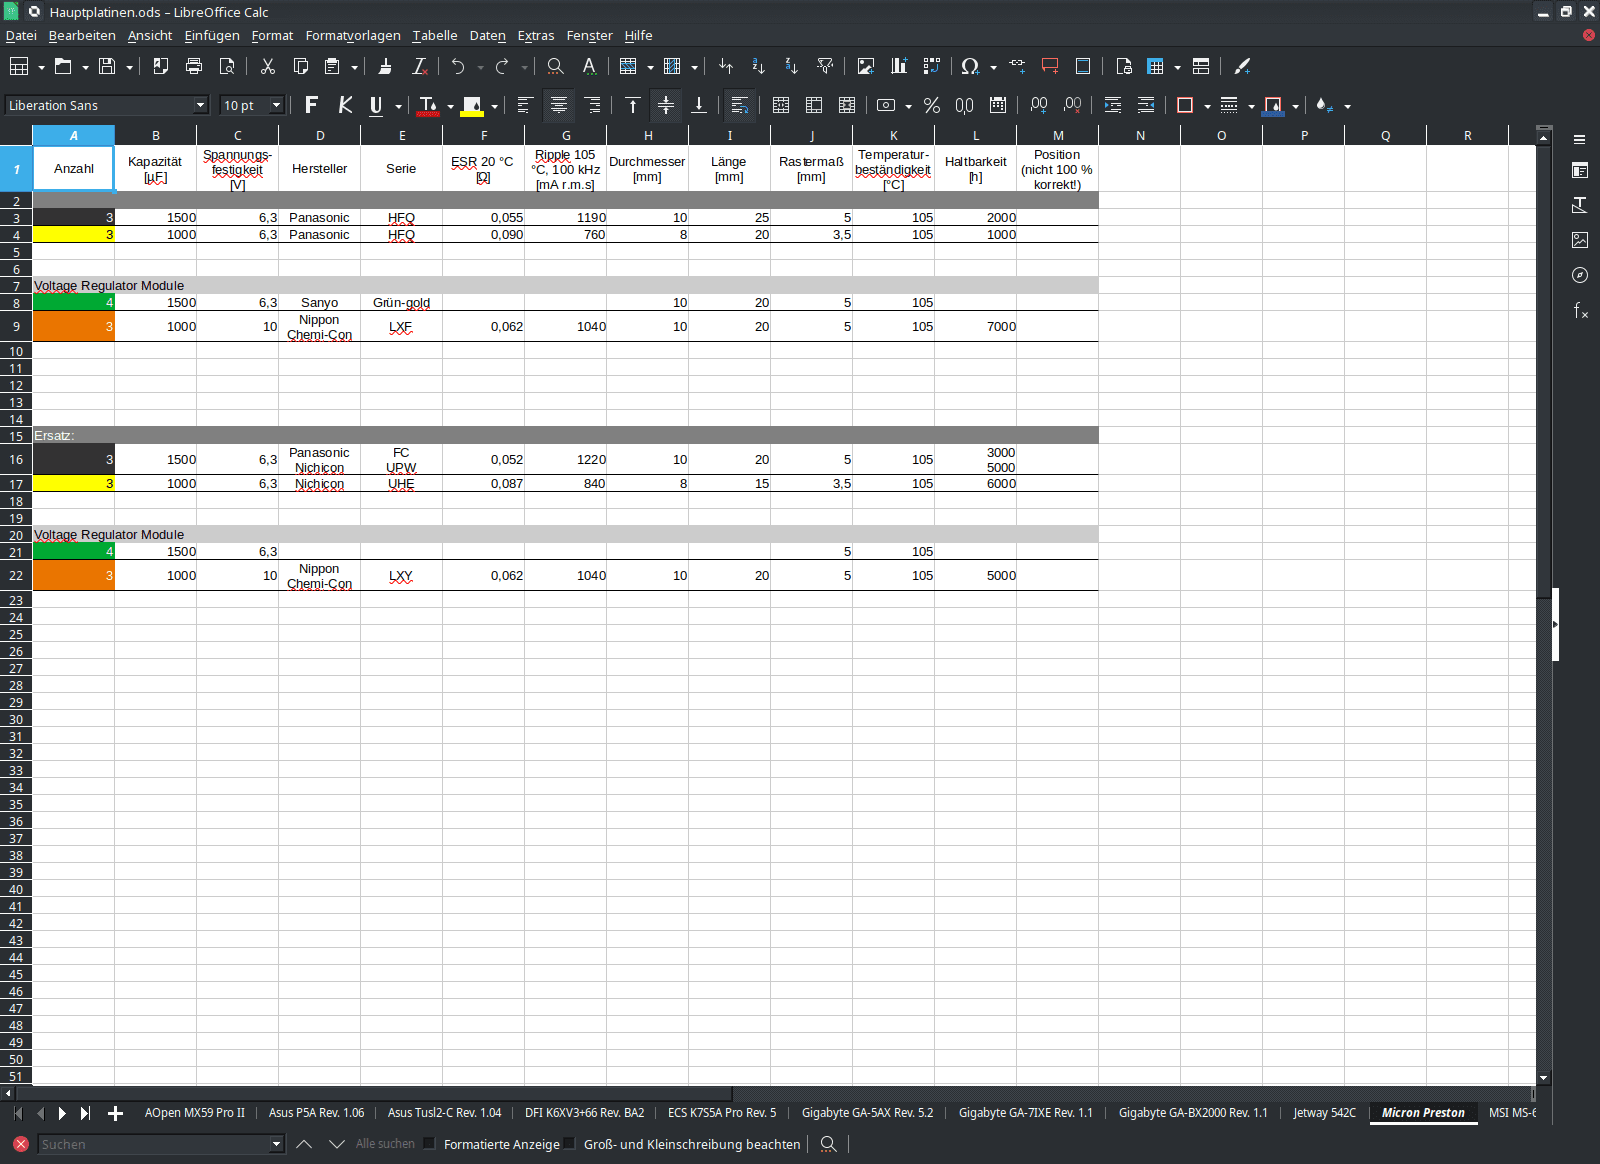Open the font name dropdown

pos(200,105)
